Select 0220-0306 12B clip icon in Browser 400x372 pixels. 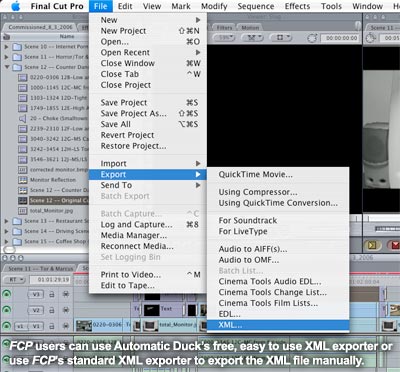22,78
